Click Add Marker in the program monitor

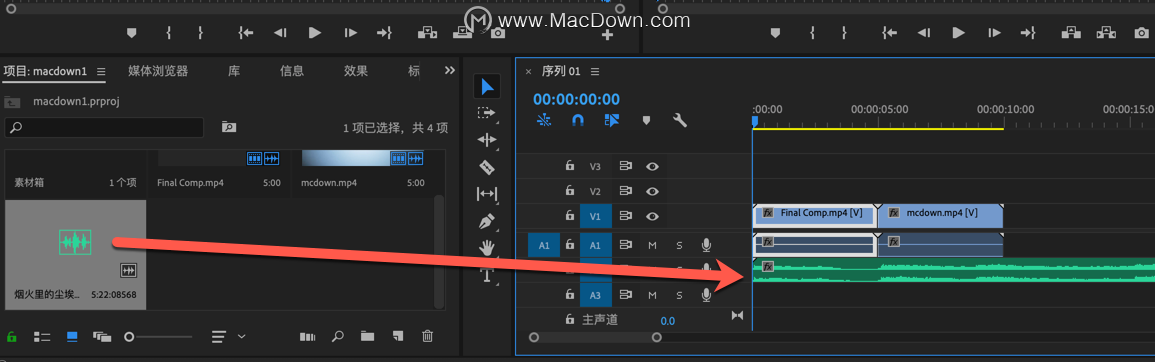[x=775, y=32]
